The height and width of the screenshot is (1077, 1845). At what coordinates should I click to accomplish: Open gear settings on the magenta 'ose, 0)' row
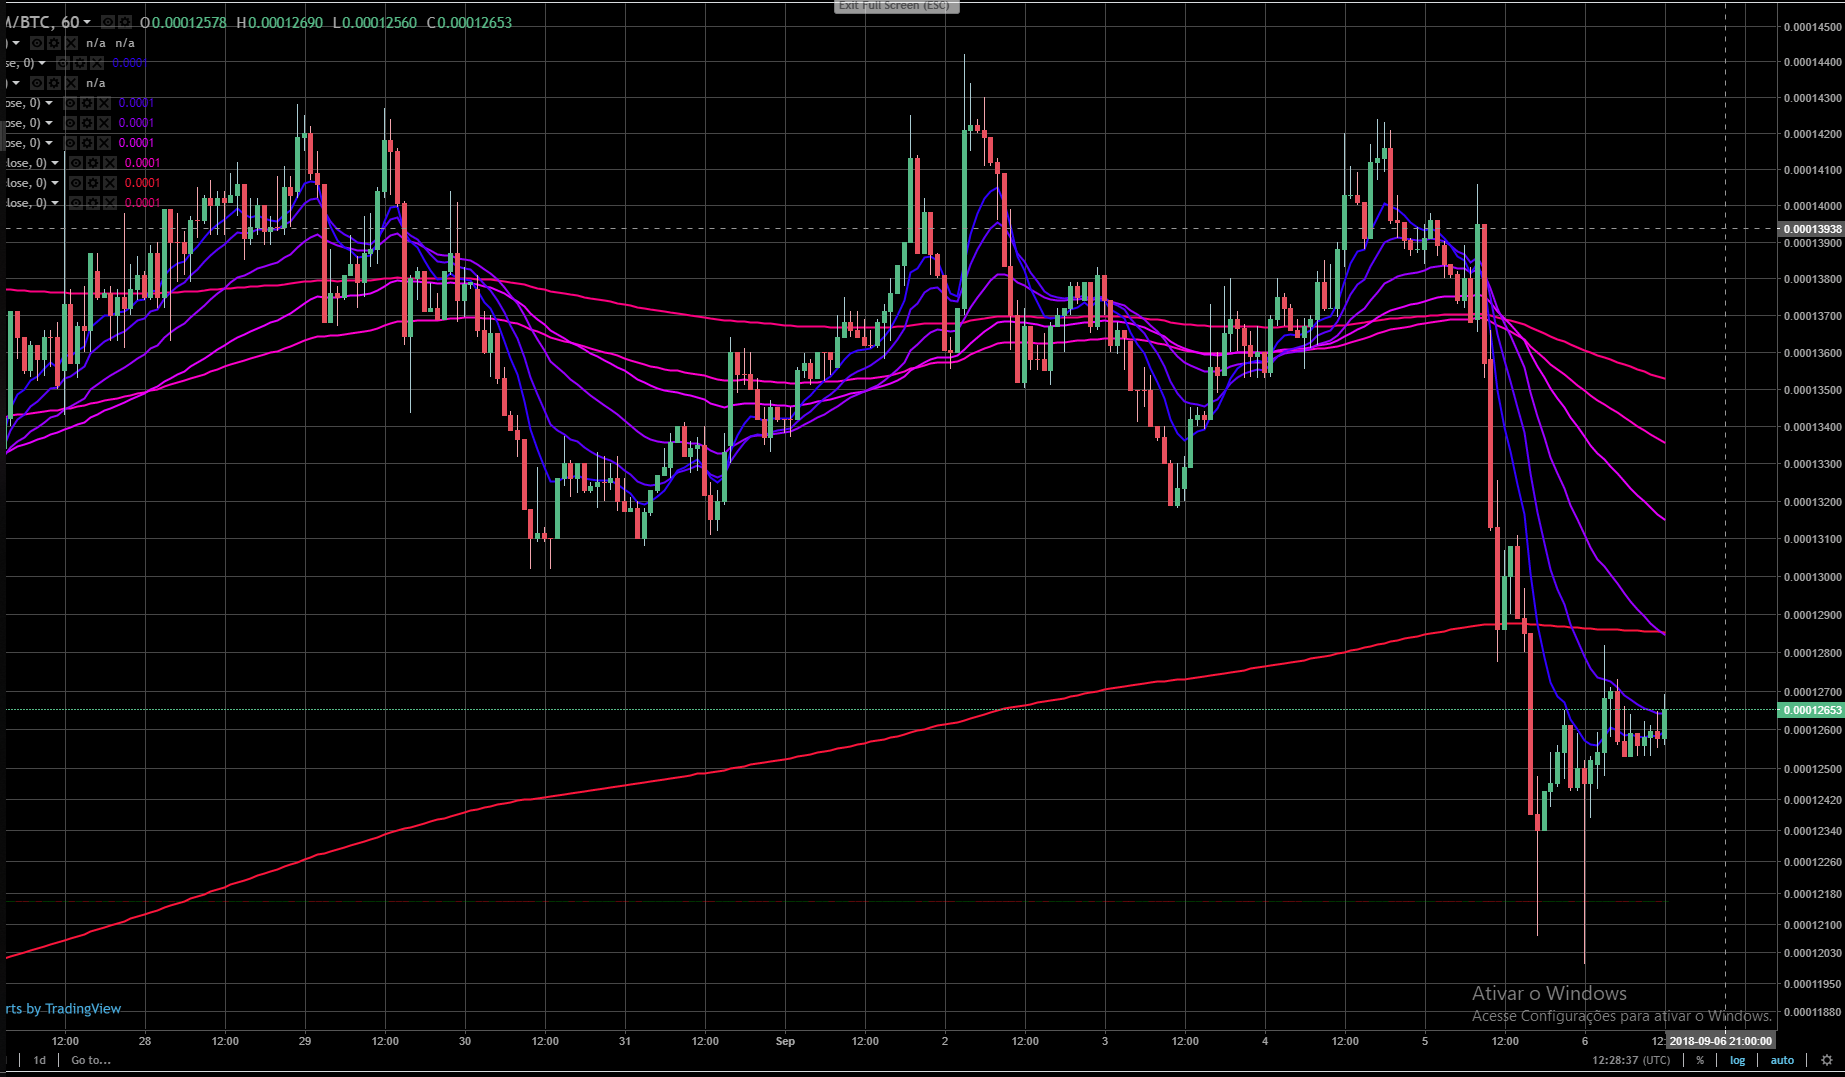(x=87, y=143)
